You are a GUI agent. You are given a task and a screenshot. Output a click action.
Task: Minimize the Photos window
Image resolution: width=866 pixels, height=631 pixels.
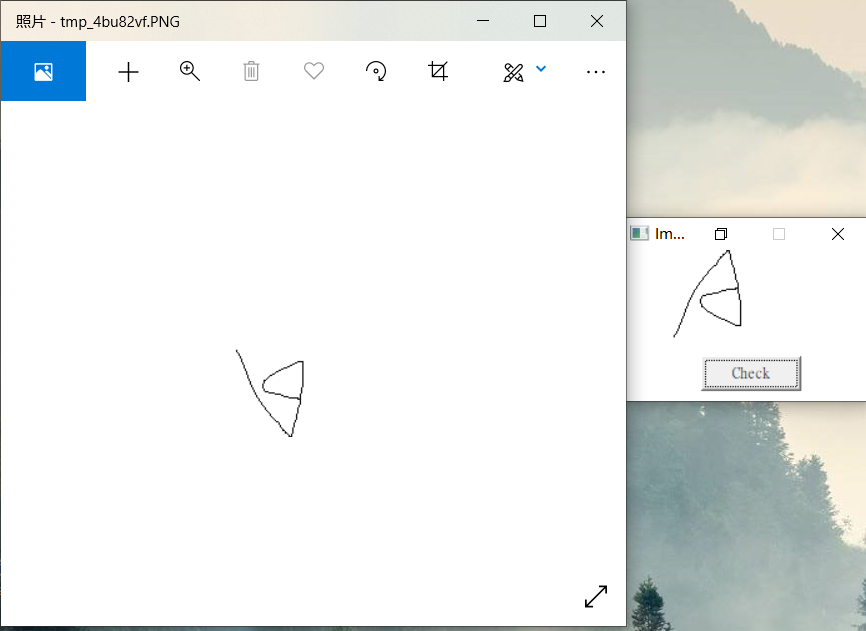[x=483, y=21]
